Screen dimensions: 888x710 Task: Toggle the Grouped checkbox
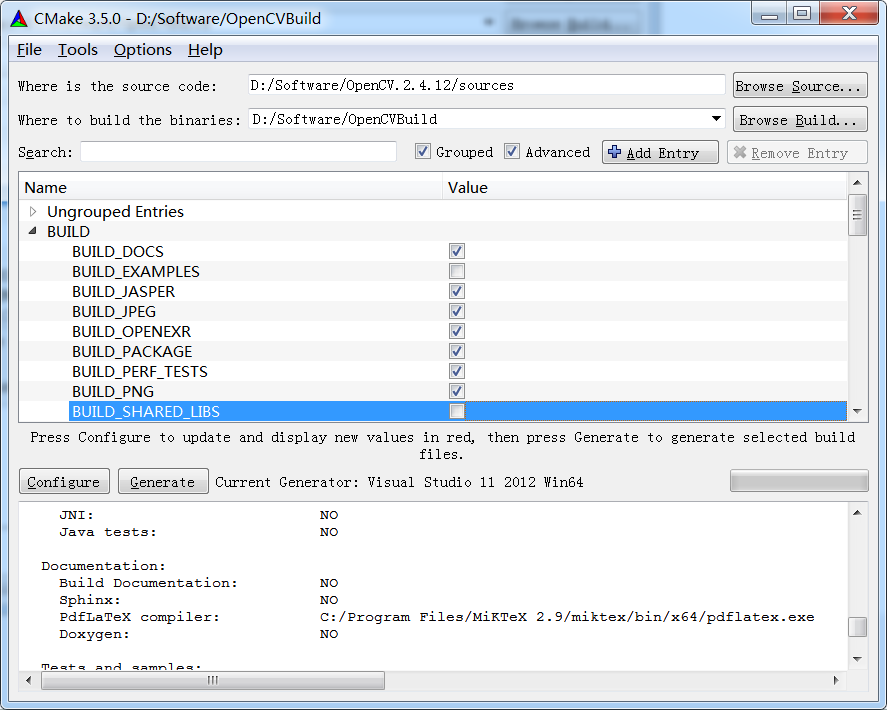pos(422,152)
